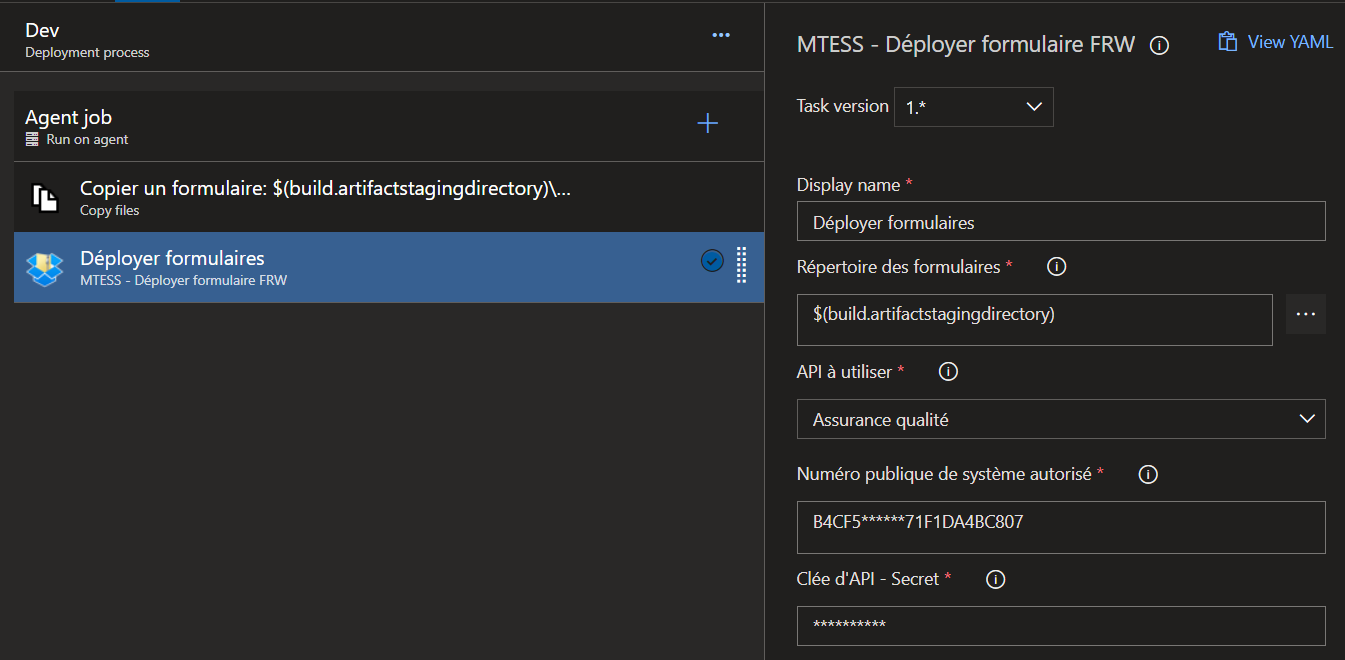Image resolution: width=1345 pixels, height=660 pixels.
Task: Open View YAML link
Action: 1275,42
